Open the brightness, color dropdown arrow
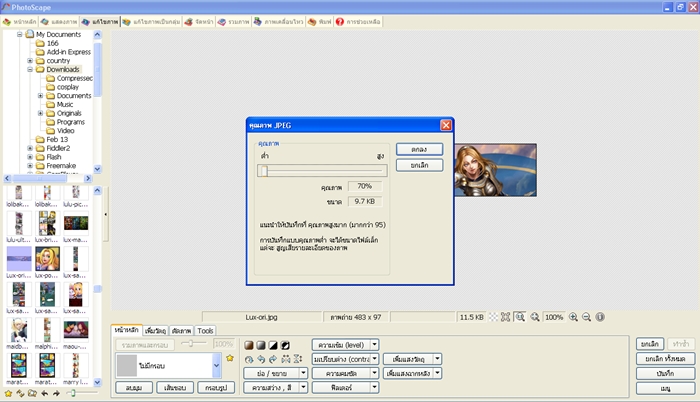This screenshot has height=402, width=700. tap(303, 387)
